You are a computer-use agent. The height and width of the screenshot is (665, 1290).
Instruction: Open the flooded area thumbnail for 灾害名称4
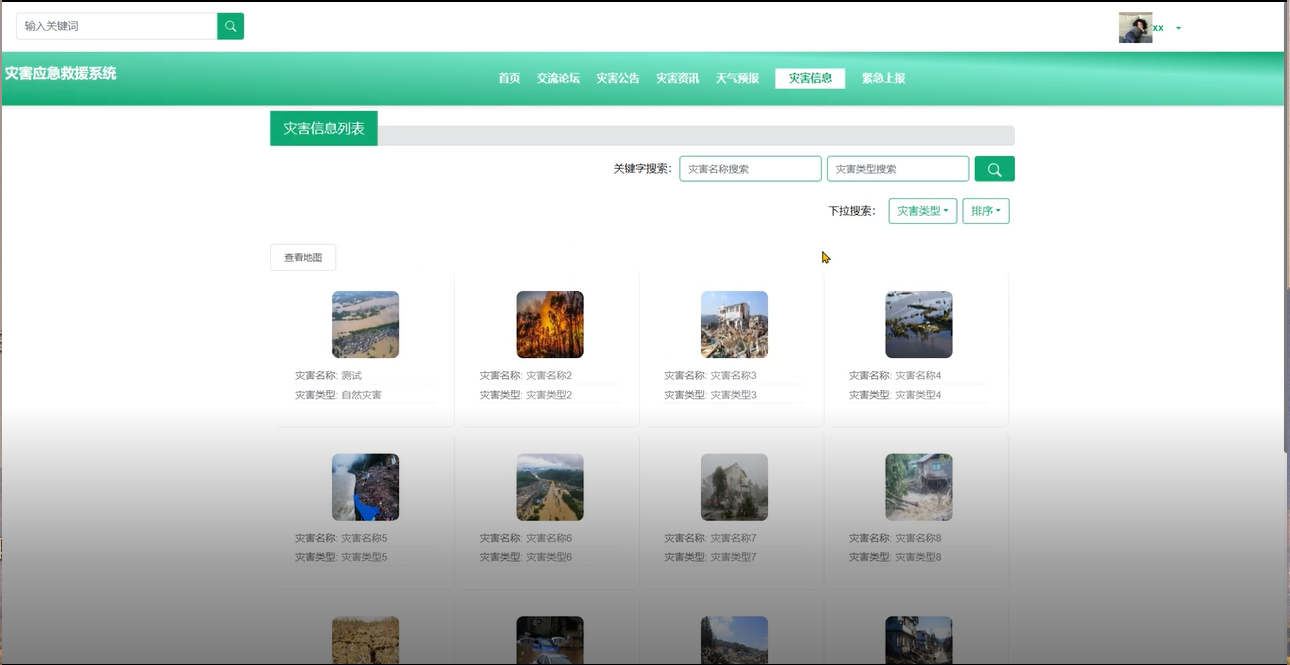(x=919, y=324)
